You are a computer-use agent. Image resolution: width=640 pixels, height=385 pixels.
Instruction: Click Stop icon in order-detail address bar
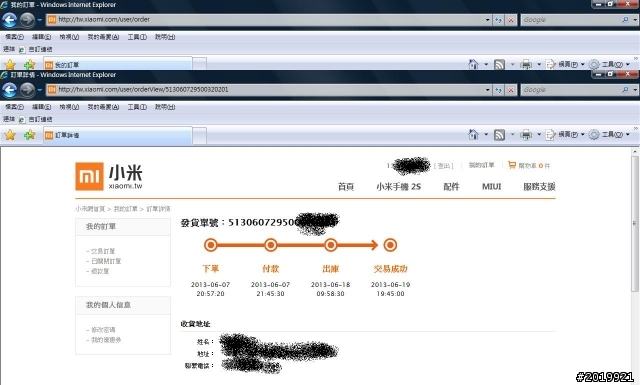[511, 90]
